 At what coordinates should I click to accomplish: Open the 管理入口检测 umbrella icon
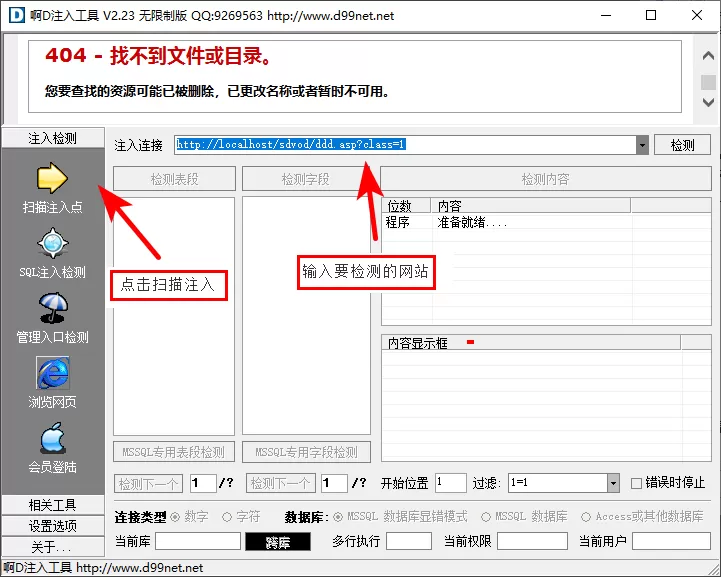[x=53, y=308]
